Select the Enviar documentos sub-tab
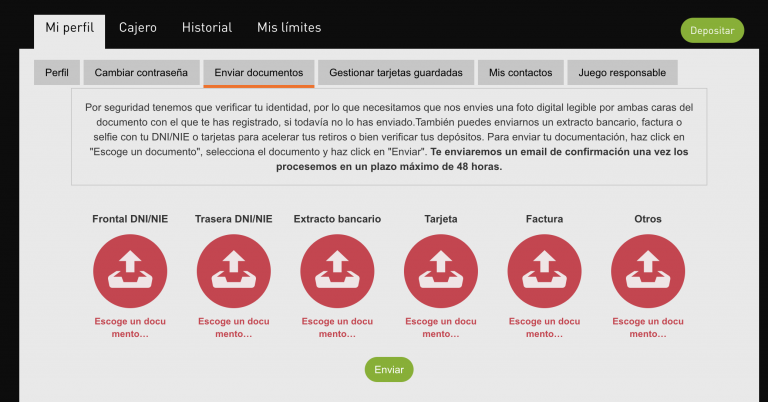Image resolution: width=768 pixels, height=402 pixels. (x=259, y=73)
